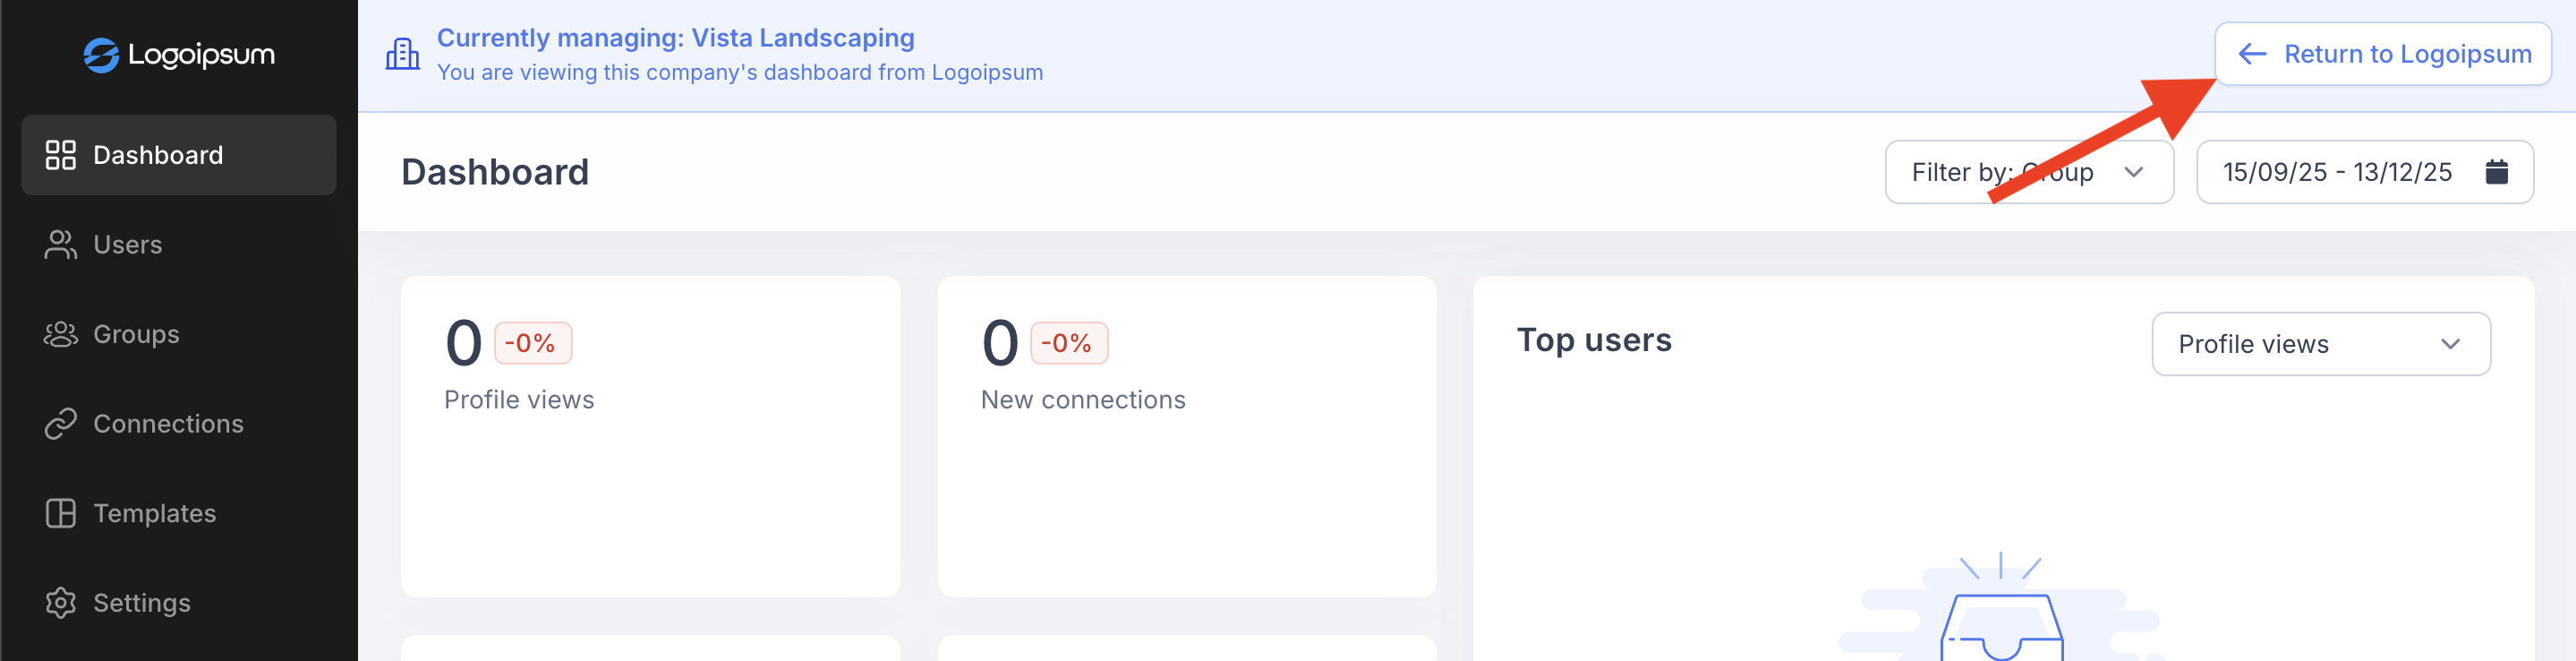Go to the Templates menu item

pos(154,513)
